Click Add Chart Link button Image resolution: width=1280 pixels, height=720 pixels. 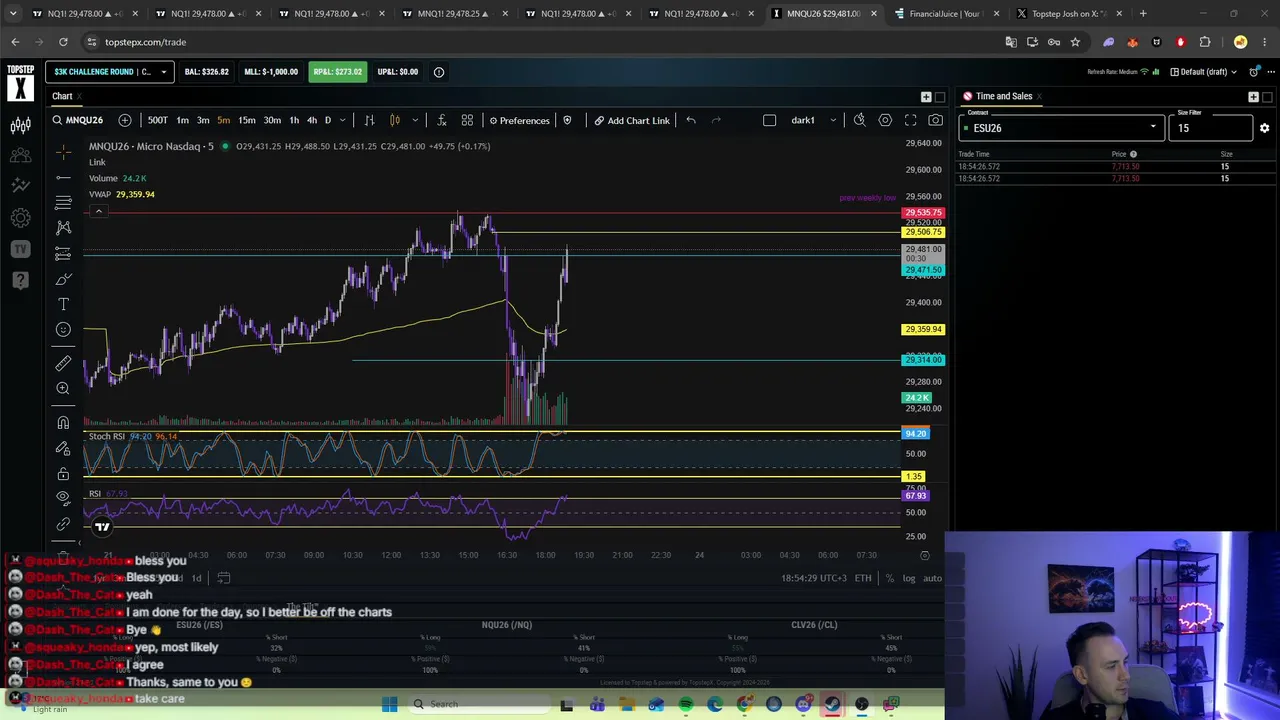tap(632, 120)
